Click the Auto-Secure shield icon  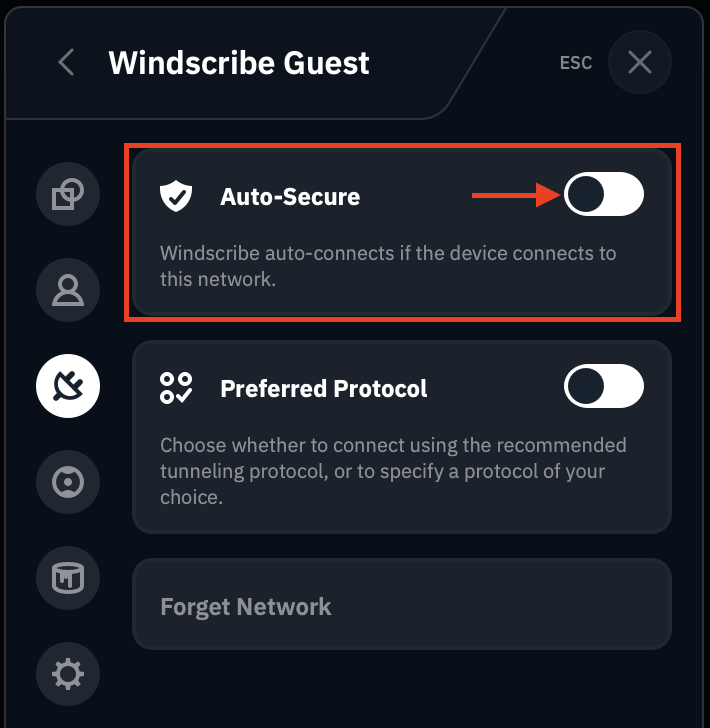point(176,196)
